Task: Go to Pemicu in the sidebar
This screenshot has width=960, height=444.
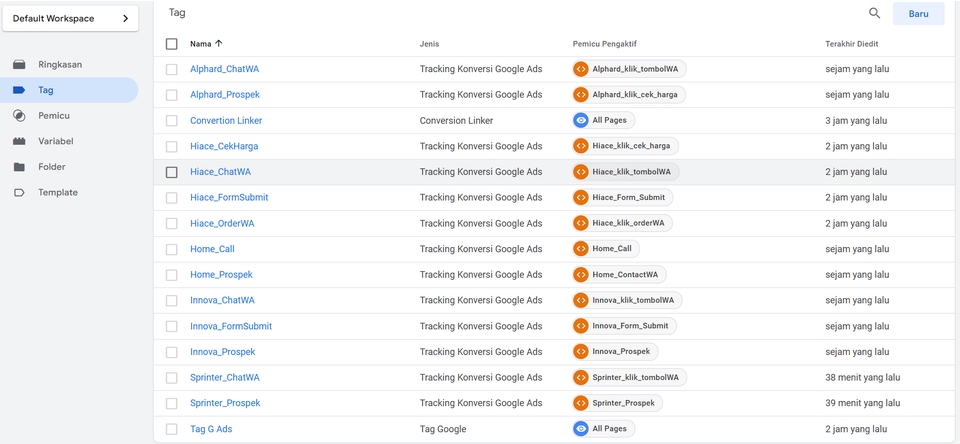Action: coord(54,116)
